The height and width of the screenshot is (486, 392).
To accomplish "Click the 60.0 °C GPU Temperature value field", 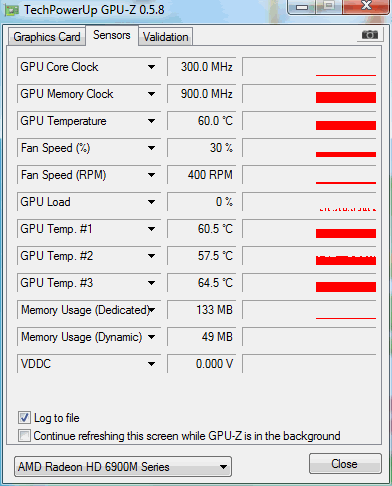I will [x=202, y=121].
